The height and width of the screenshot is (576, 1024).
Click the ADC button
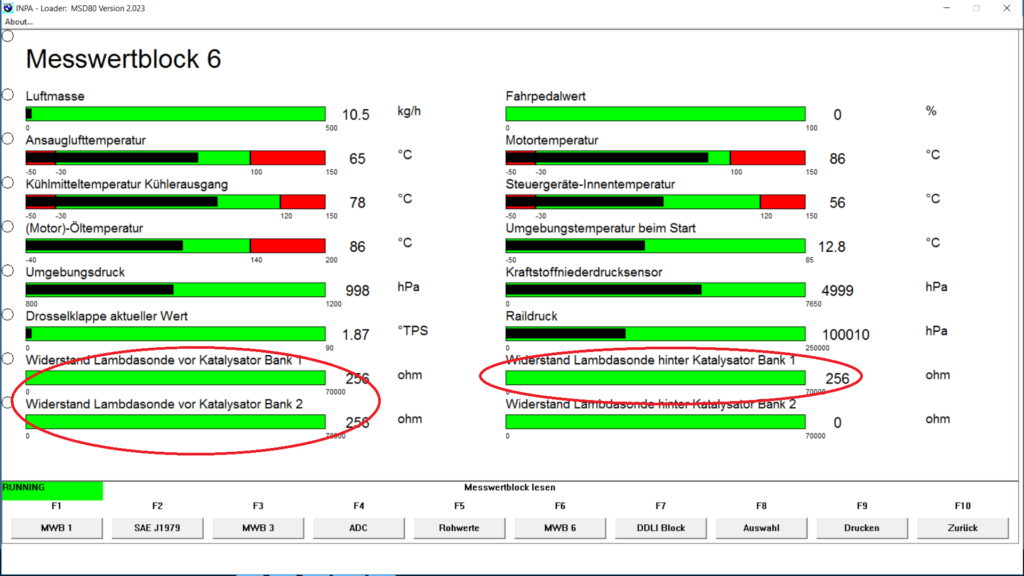pos(359,528)
